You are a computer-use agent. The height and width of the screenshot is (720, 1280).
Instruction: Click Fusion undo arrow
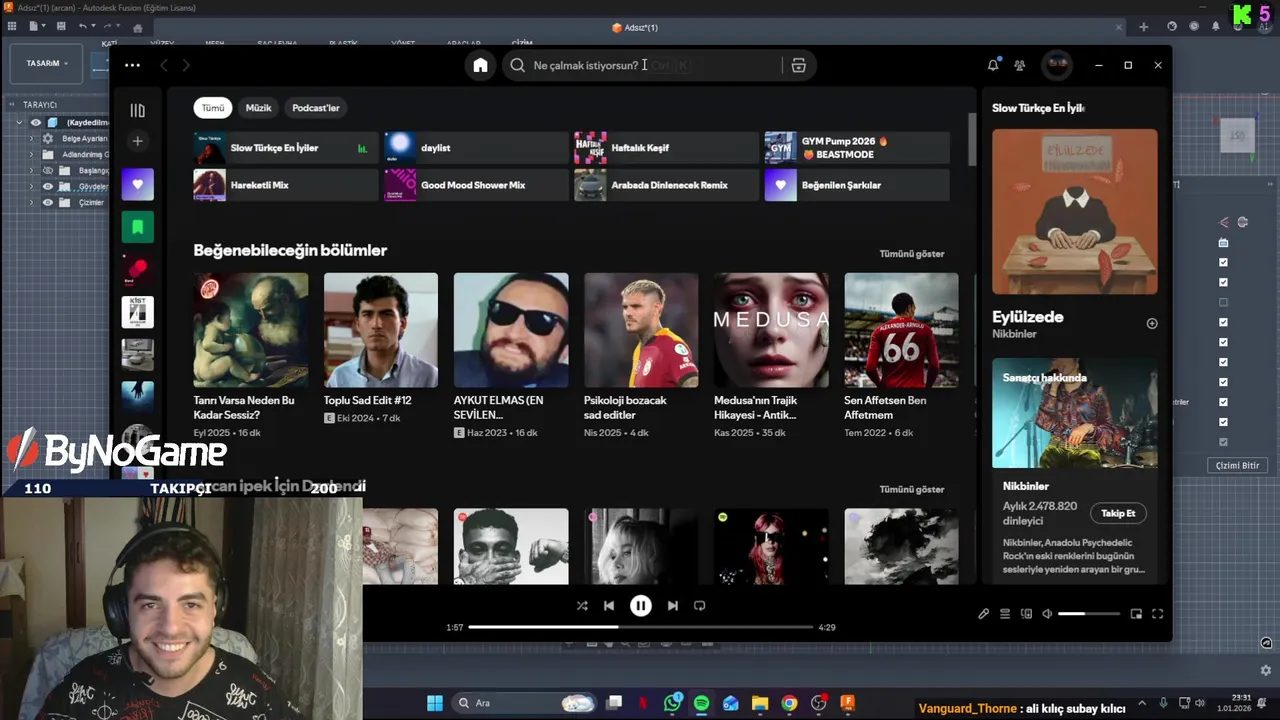83,26
